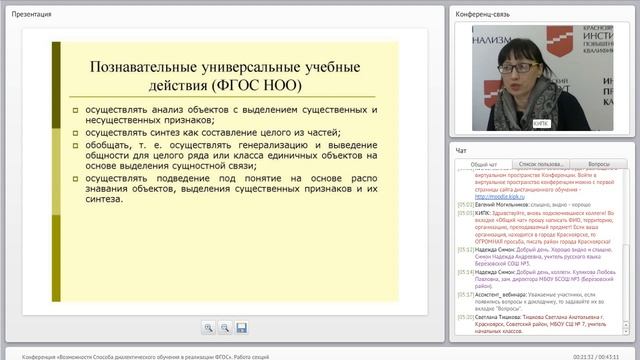Open the Вопросы tab
The image size is (640, 360).
[x=599, y=164]
